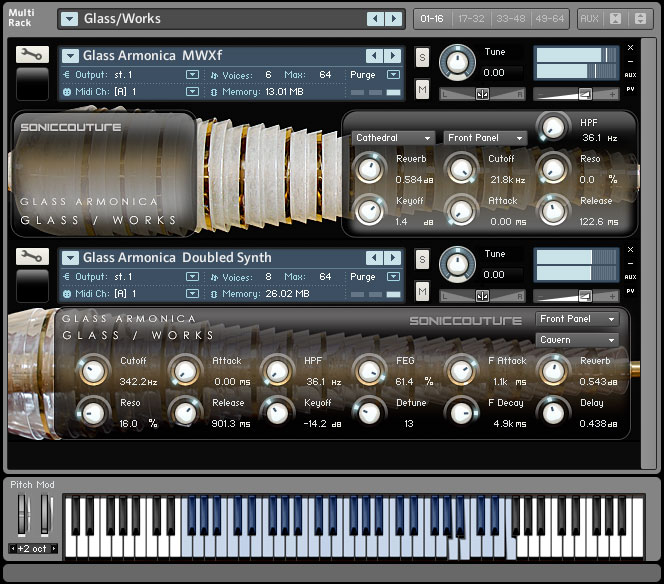This screenshot has width=664, height=584.
Task: Mute the Glass Armonica Doubled Synth instrument
Action: coord(422,291)
